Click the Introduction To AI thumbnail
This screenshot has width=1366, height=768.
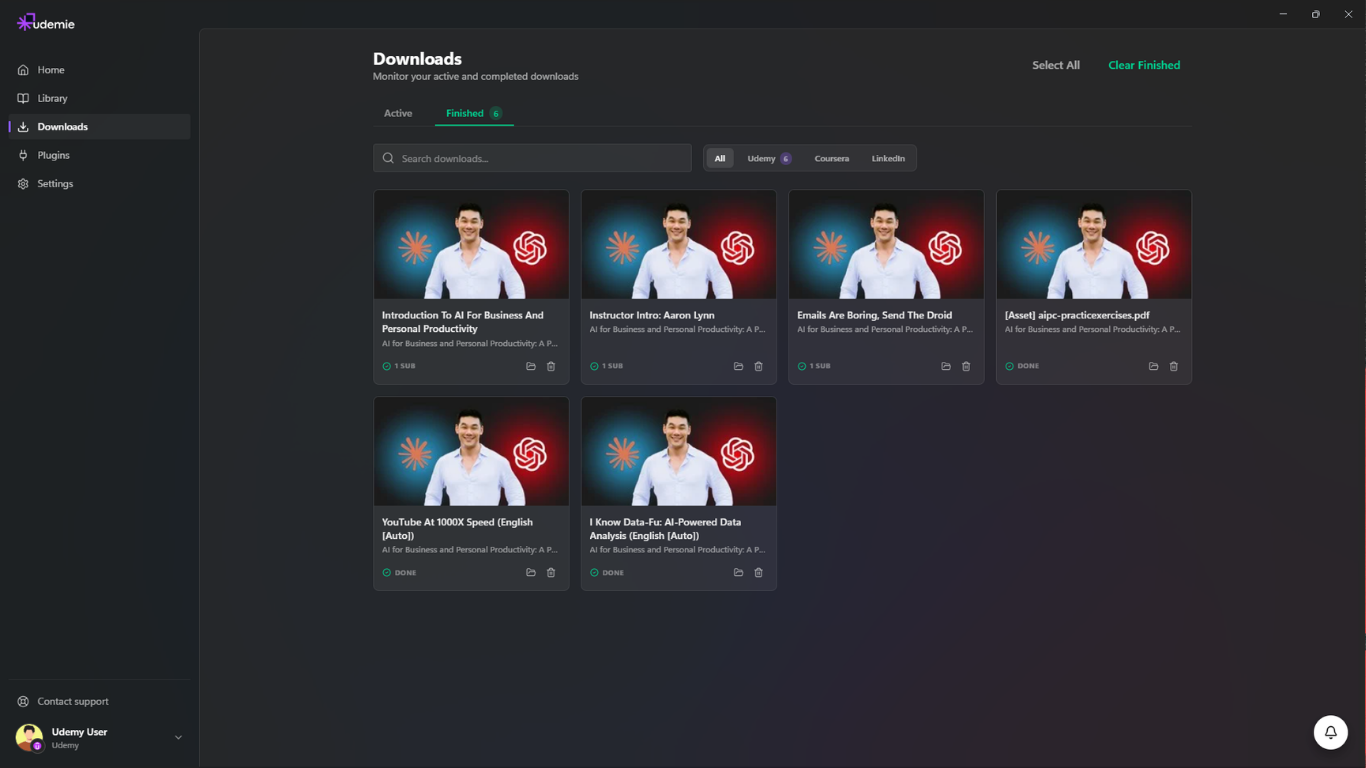471,245
